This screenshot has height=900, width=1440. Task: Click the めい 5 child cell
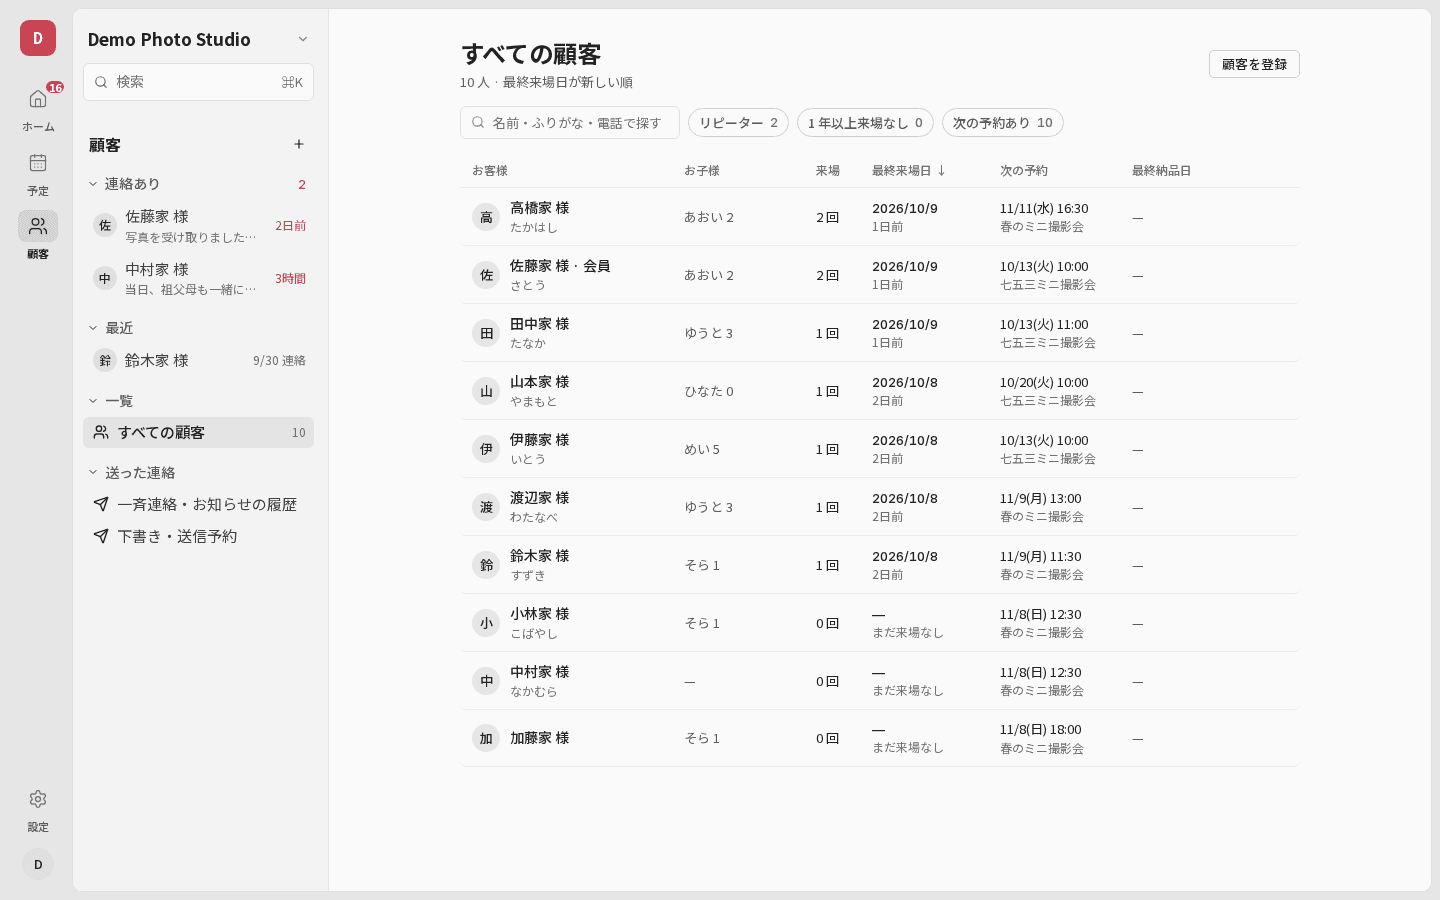702,449
